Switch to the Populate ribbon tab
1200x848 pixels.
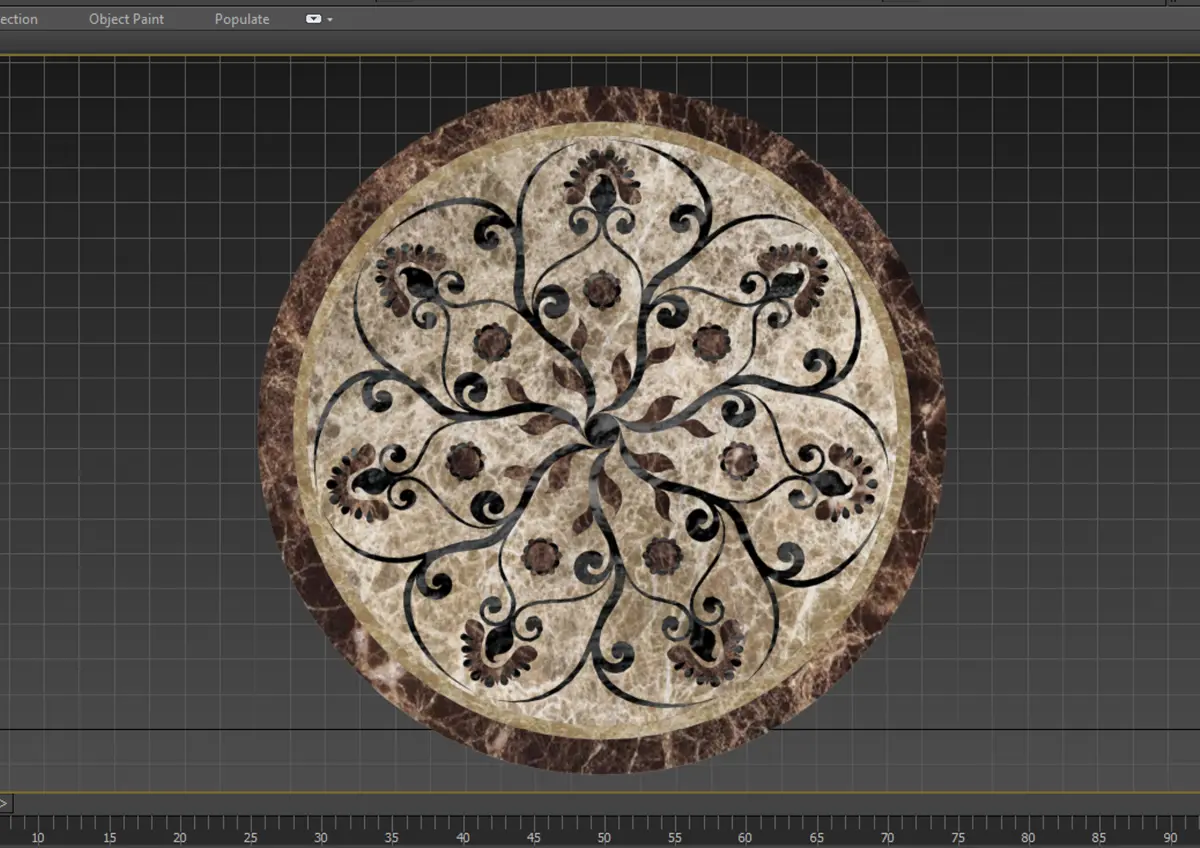(242, 19)
